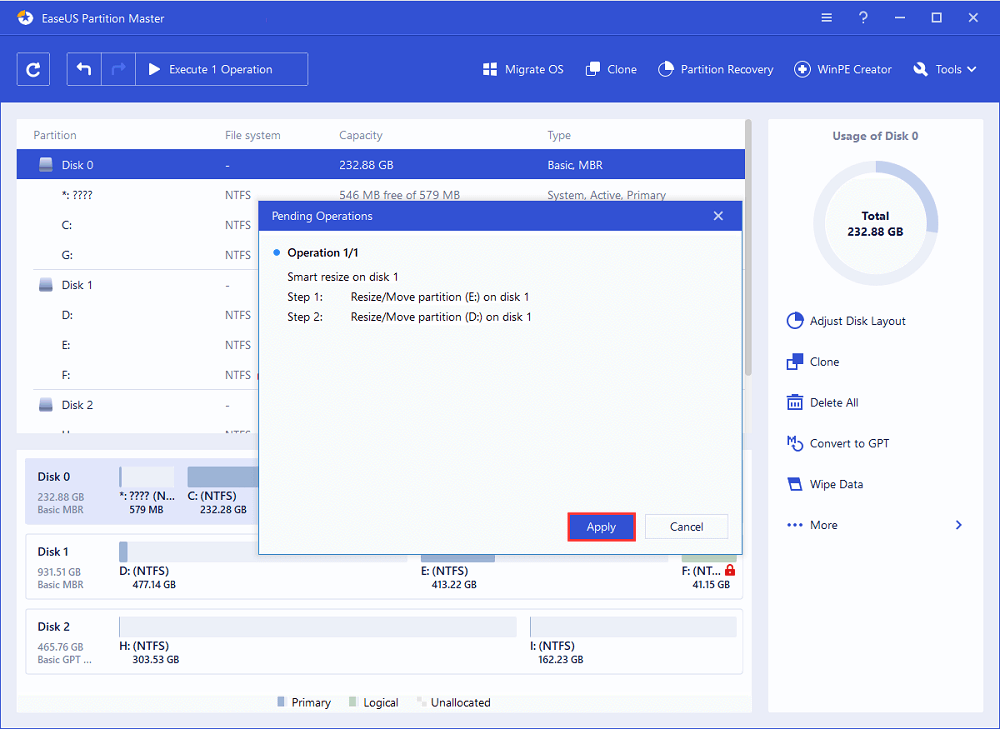
Task: Undo the last operation
Action: point(84,70)
